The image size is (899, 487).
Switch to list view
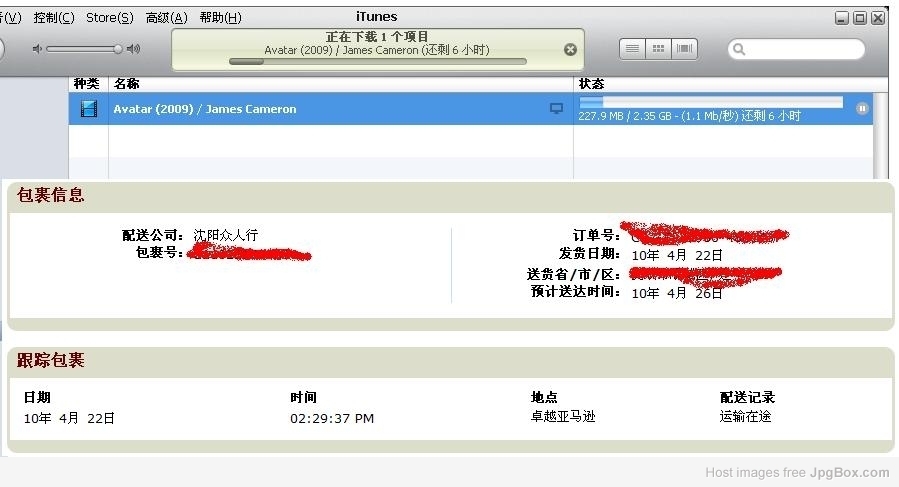[x=632, y=49]
